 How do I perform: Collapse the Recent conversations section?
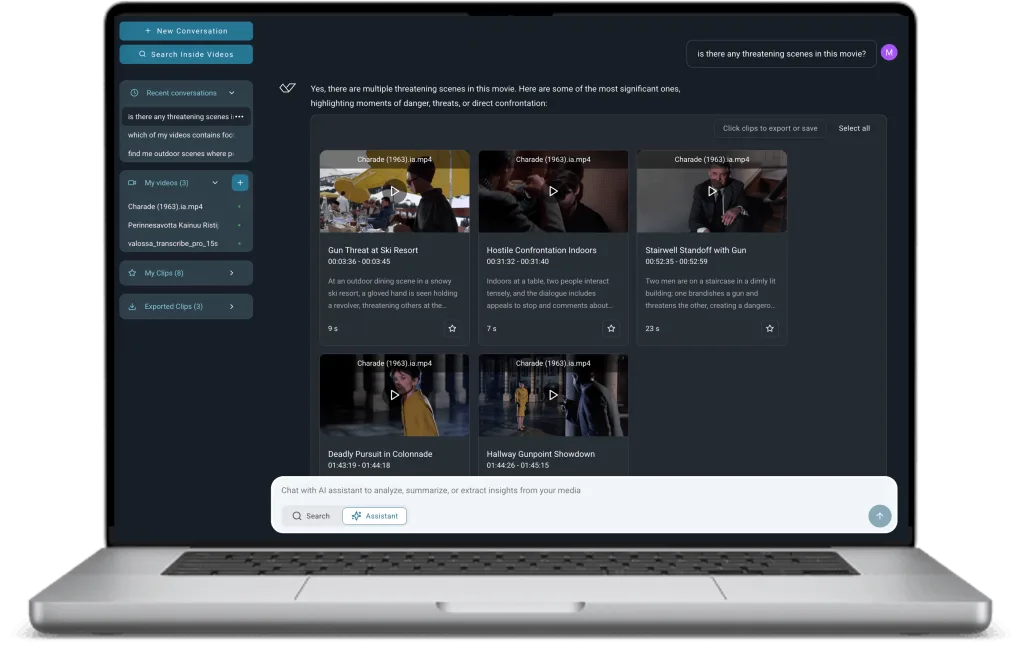point(231,93)
